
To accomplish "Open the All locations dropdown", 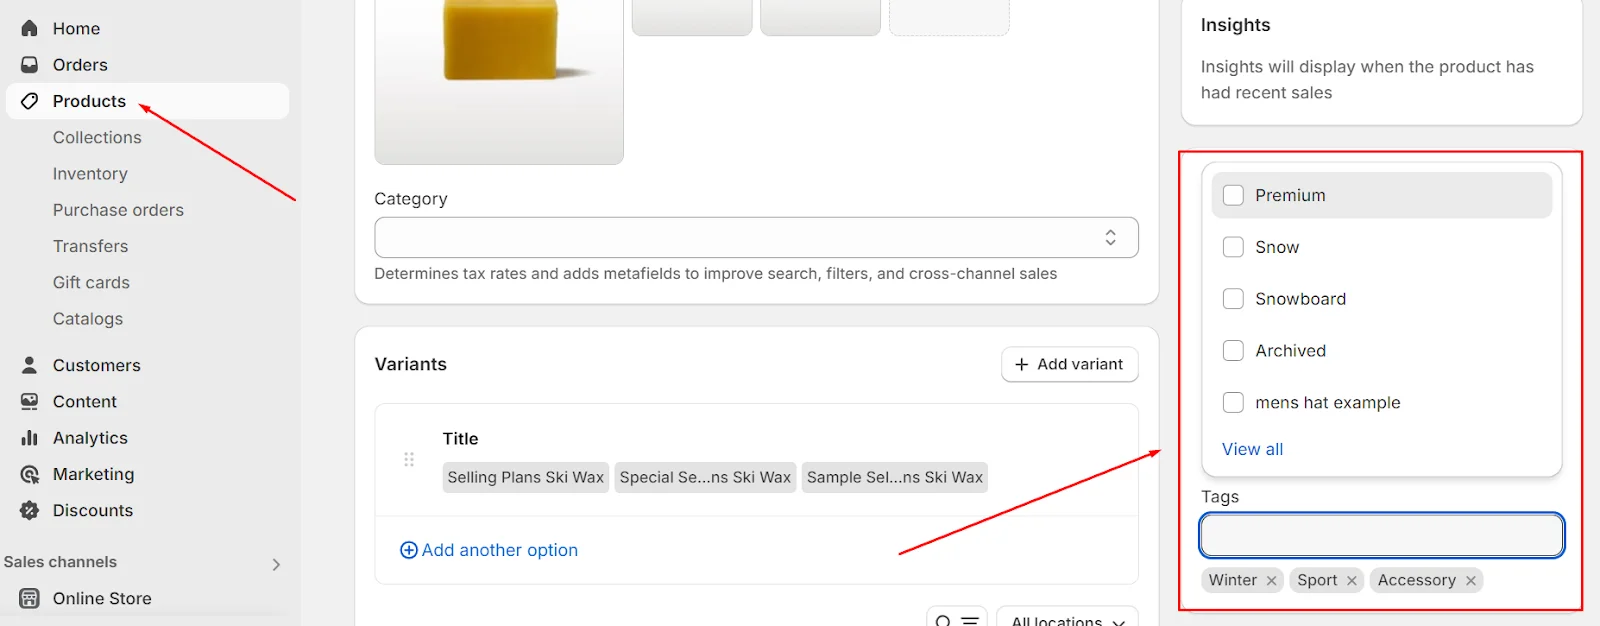I will point(1067,619).
